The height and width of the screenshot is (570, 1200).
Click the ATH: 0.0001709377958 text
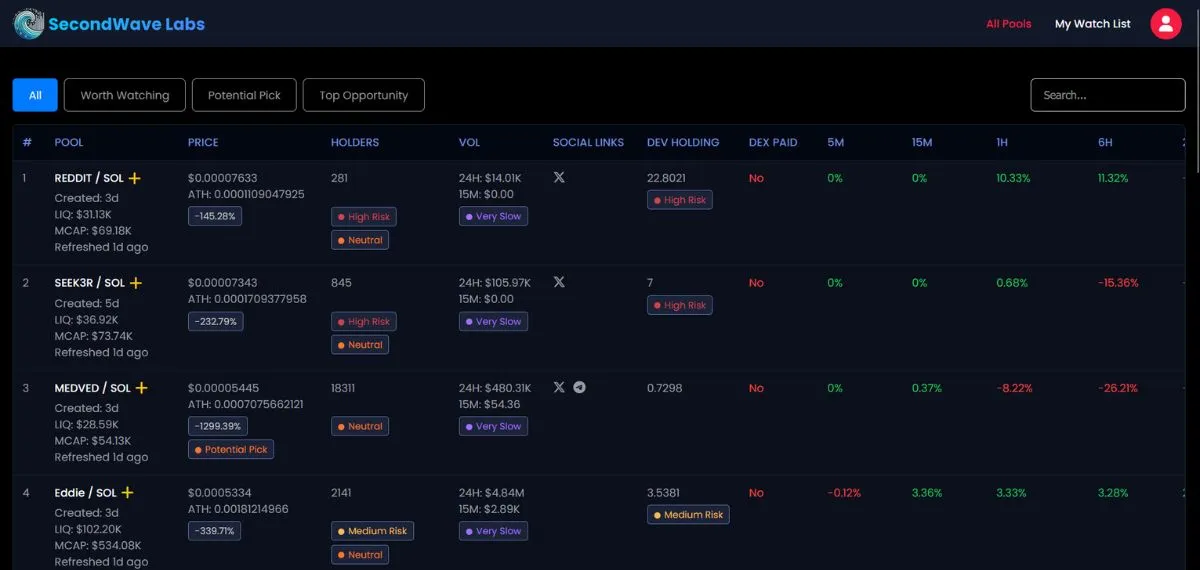pos(247,299)
